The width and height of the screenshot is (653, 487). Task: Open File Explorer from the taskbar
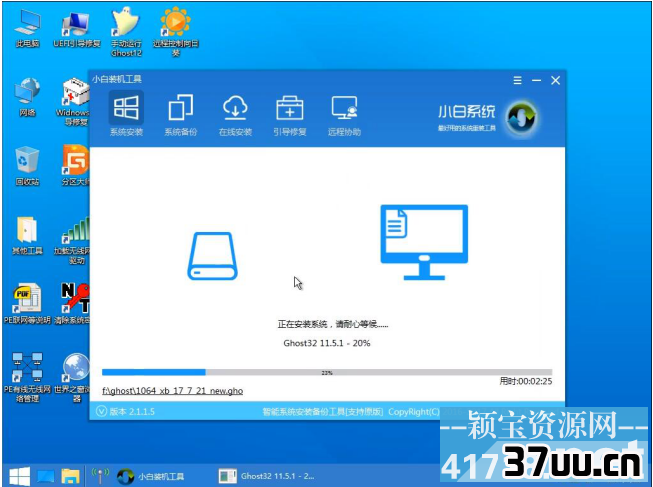(x=70, y=477)
